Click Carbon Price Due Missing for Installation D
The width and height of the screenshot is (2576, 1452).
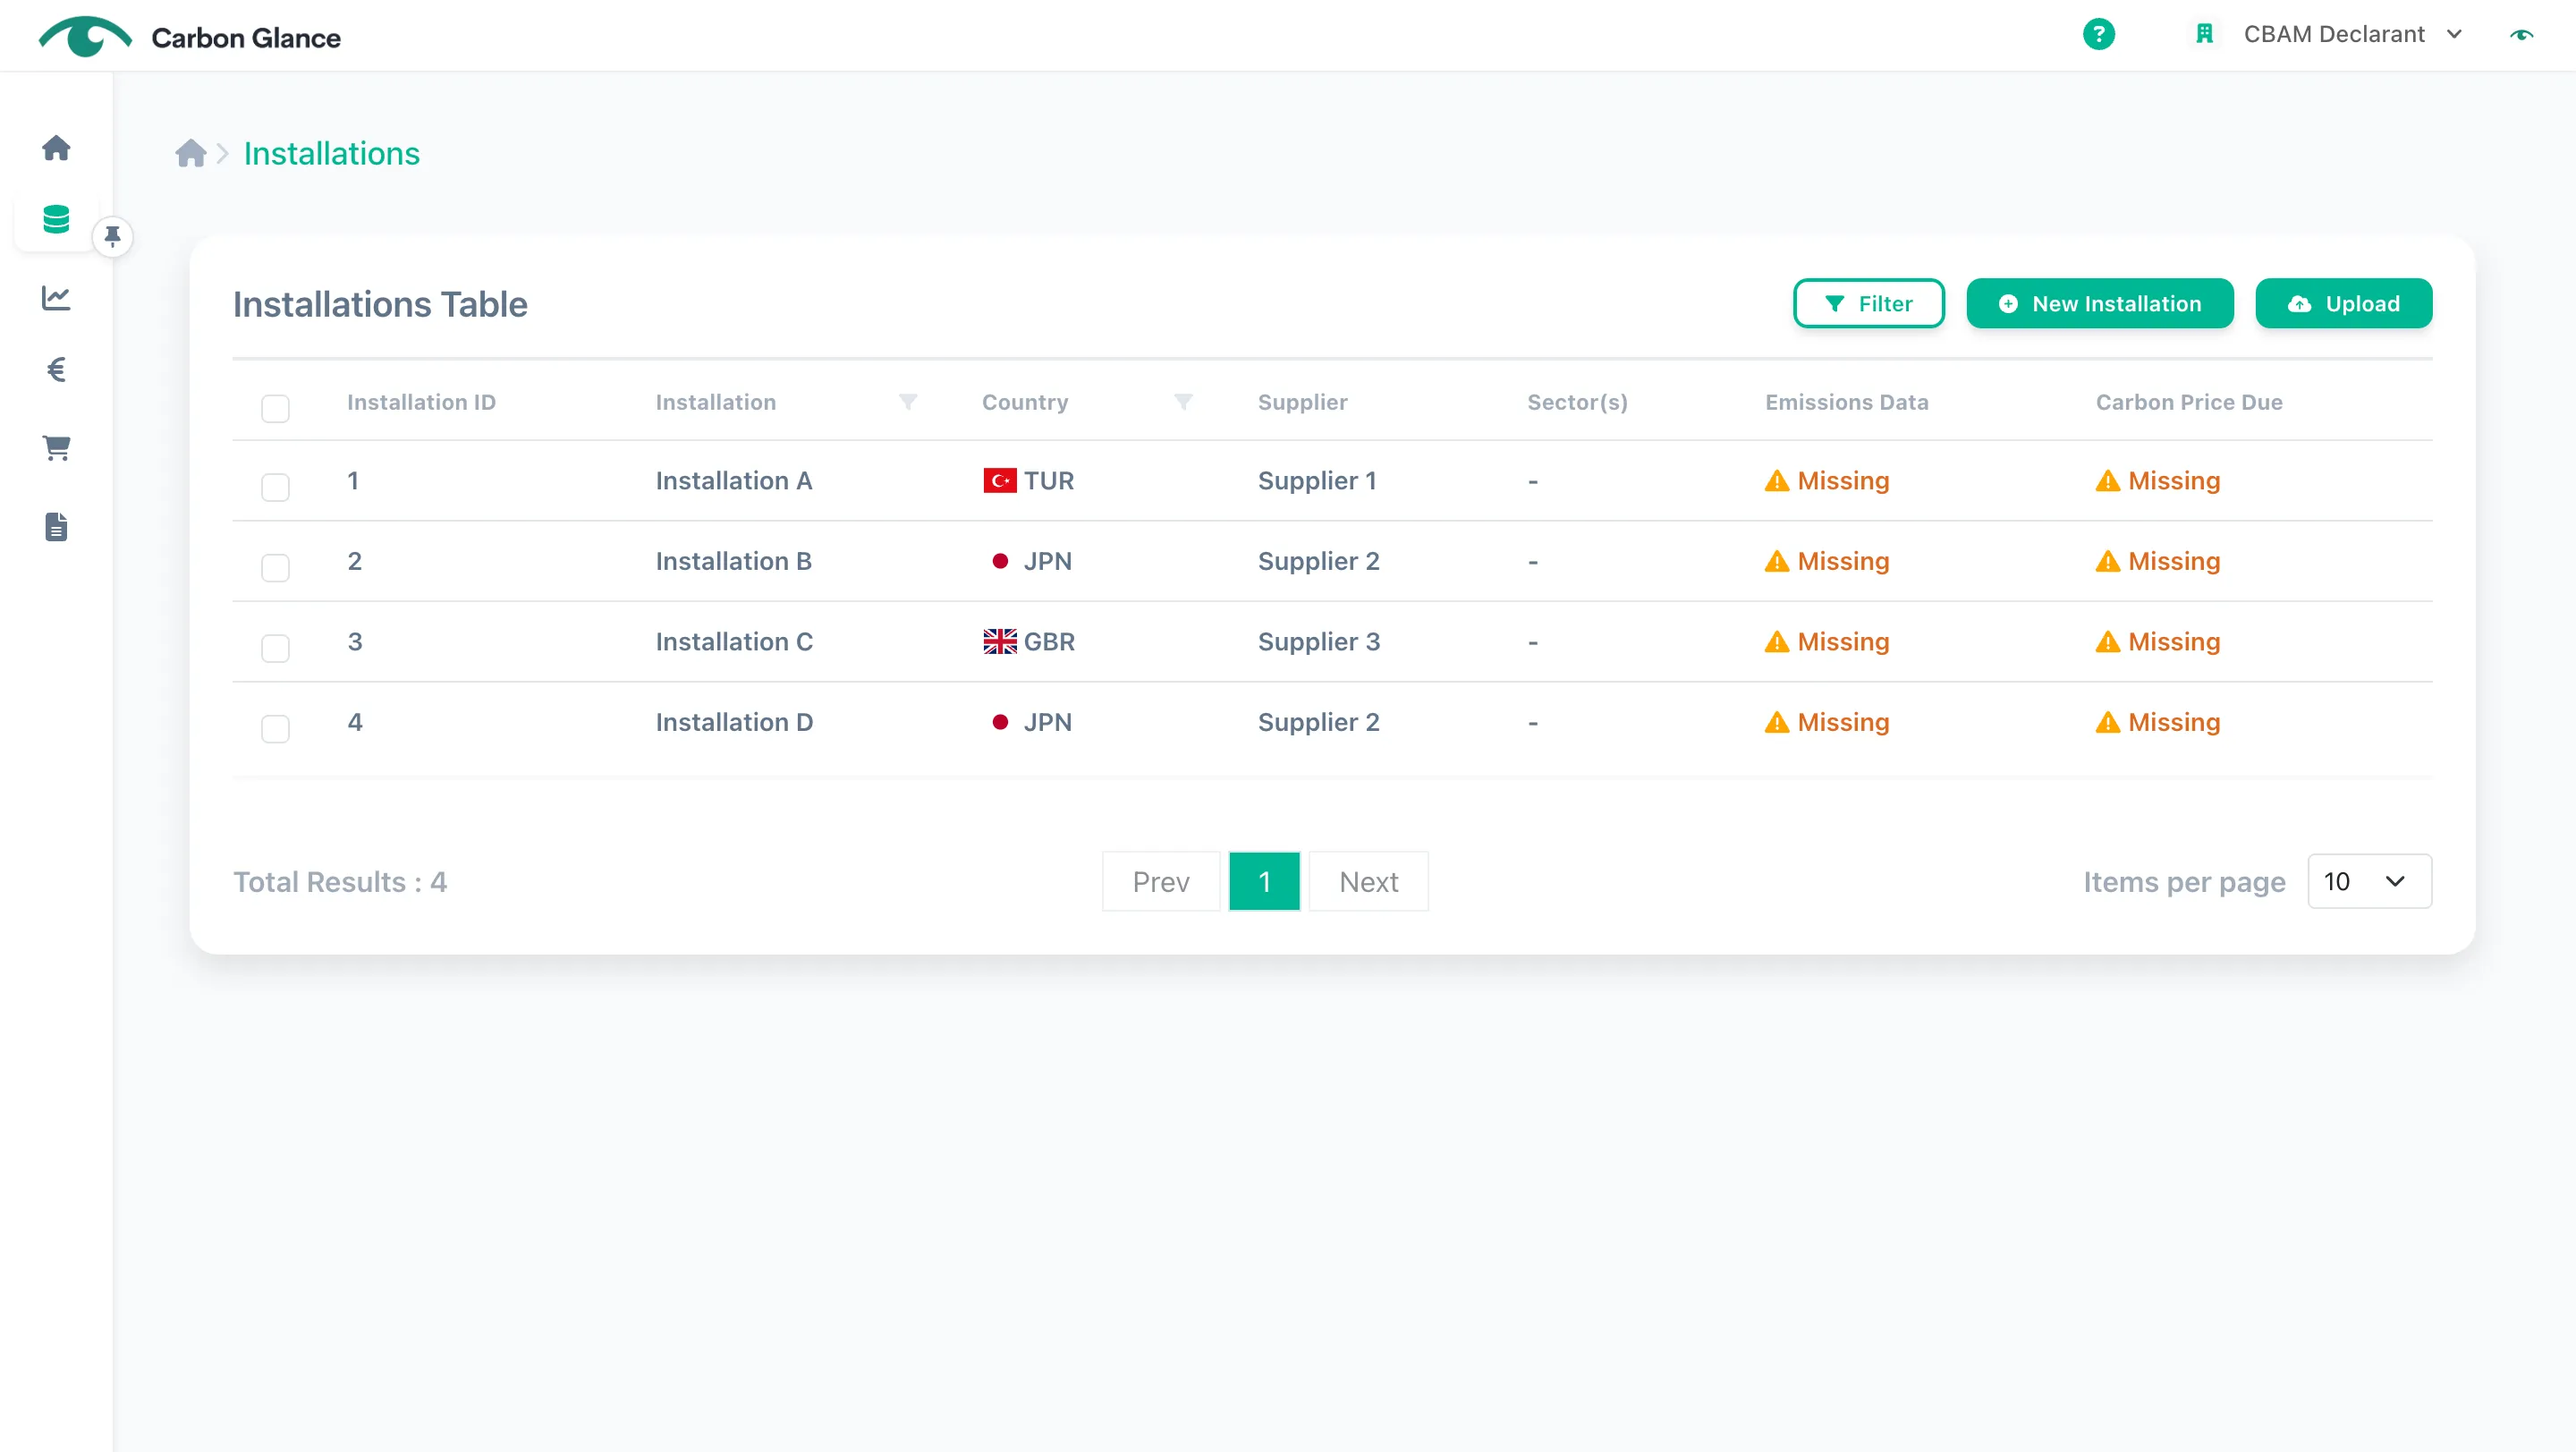[2157, 722]
